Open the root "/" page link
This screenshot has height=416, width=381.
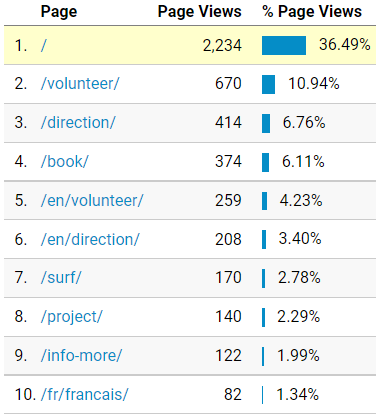pyautogui.click(x=43, y=45)
